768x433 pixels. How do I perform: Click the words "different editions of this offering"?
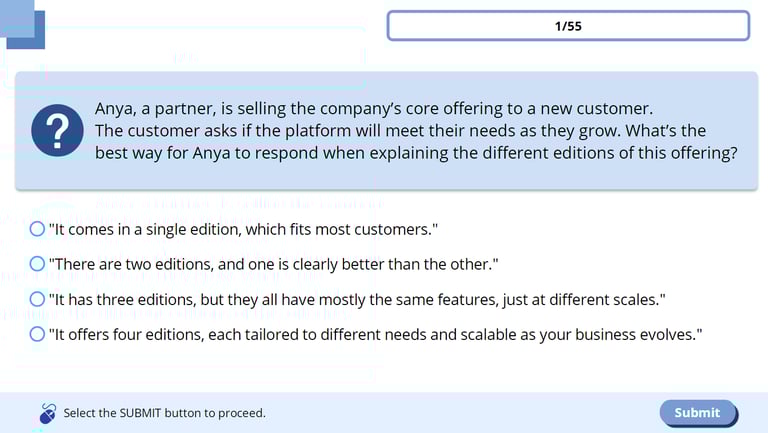tap(601, 153)
